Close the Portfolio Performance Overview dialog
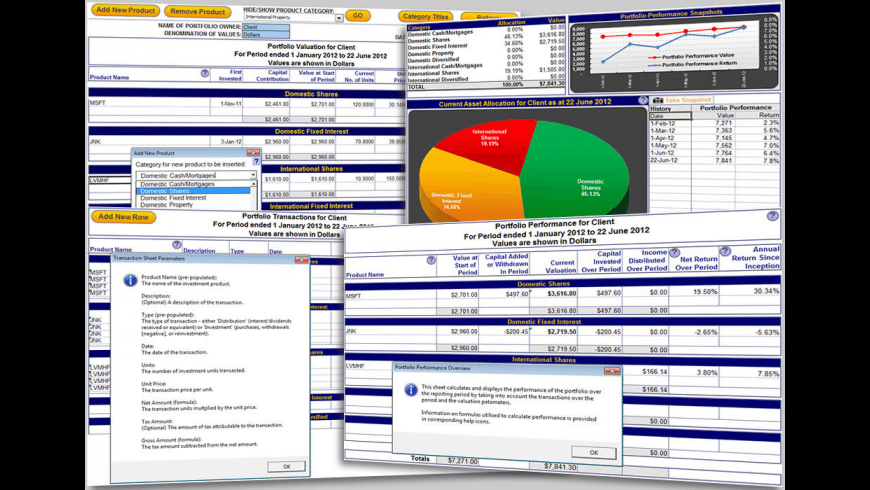870x490 pixels. [612, 371]
